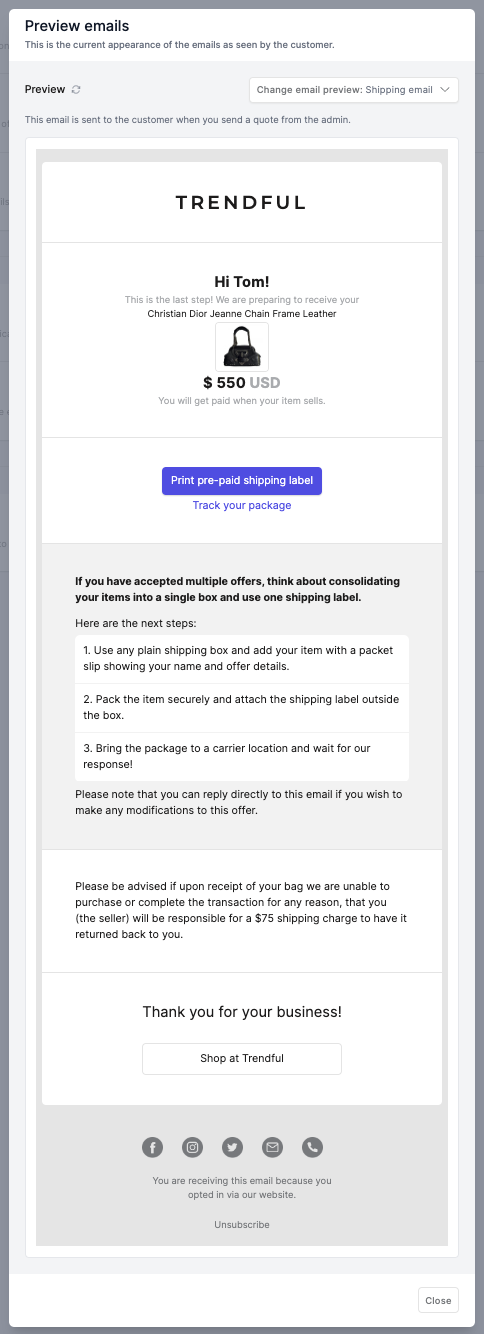484x1334 pixels.
Task: Click the email envelope icon
Action: [x=272, y=1147]
